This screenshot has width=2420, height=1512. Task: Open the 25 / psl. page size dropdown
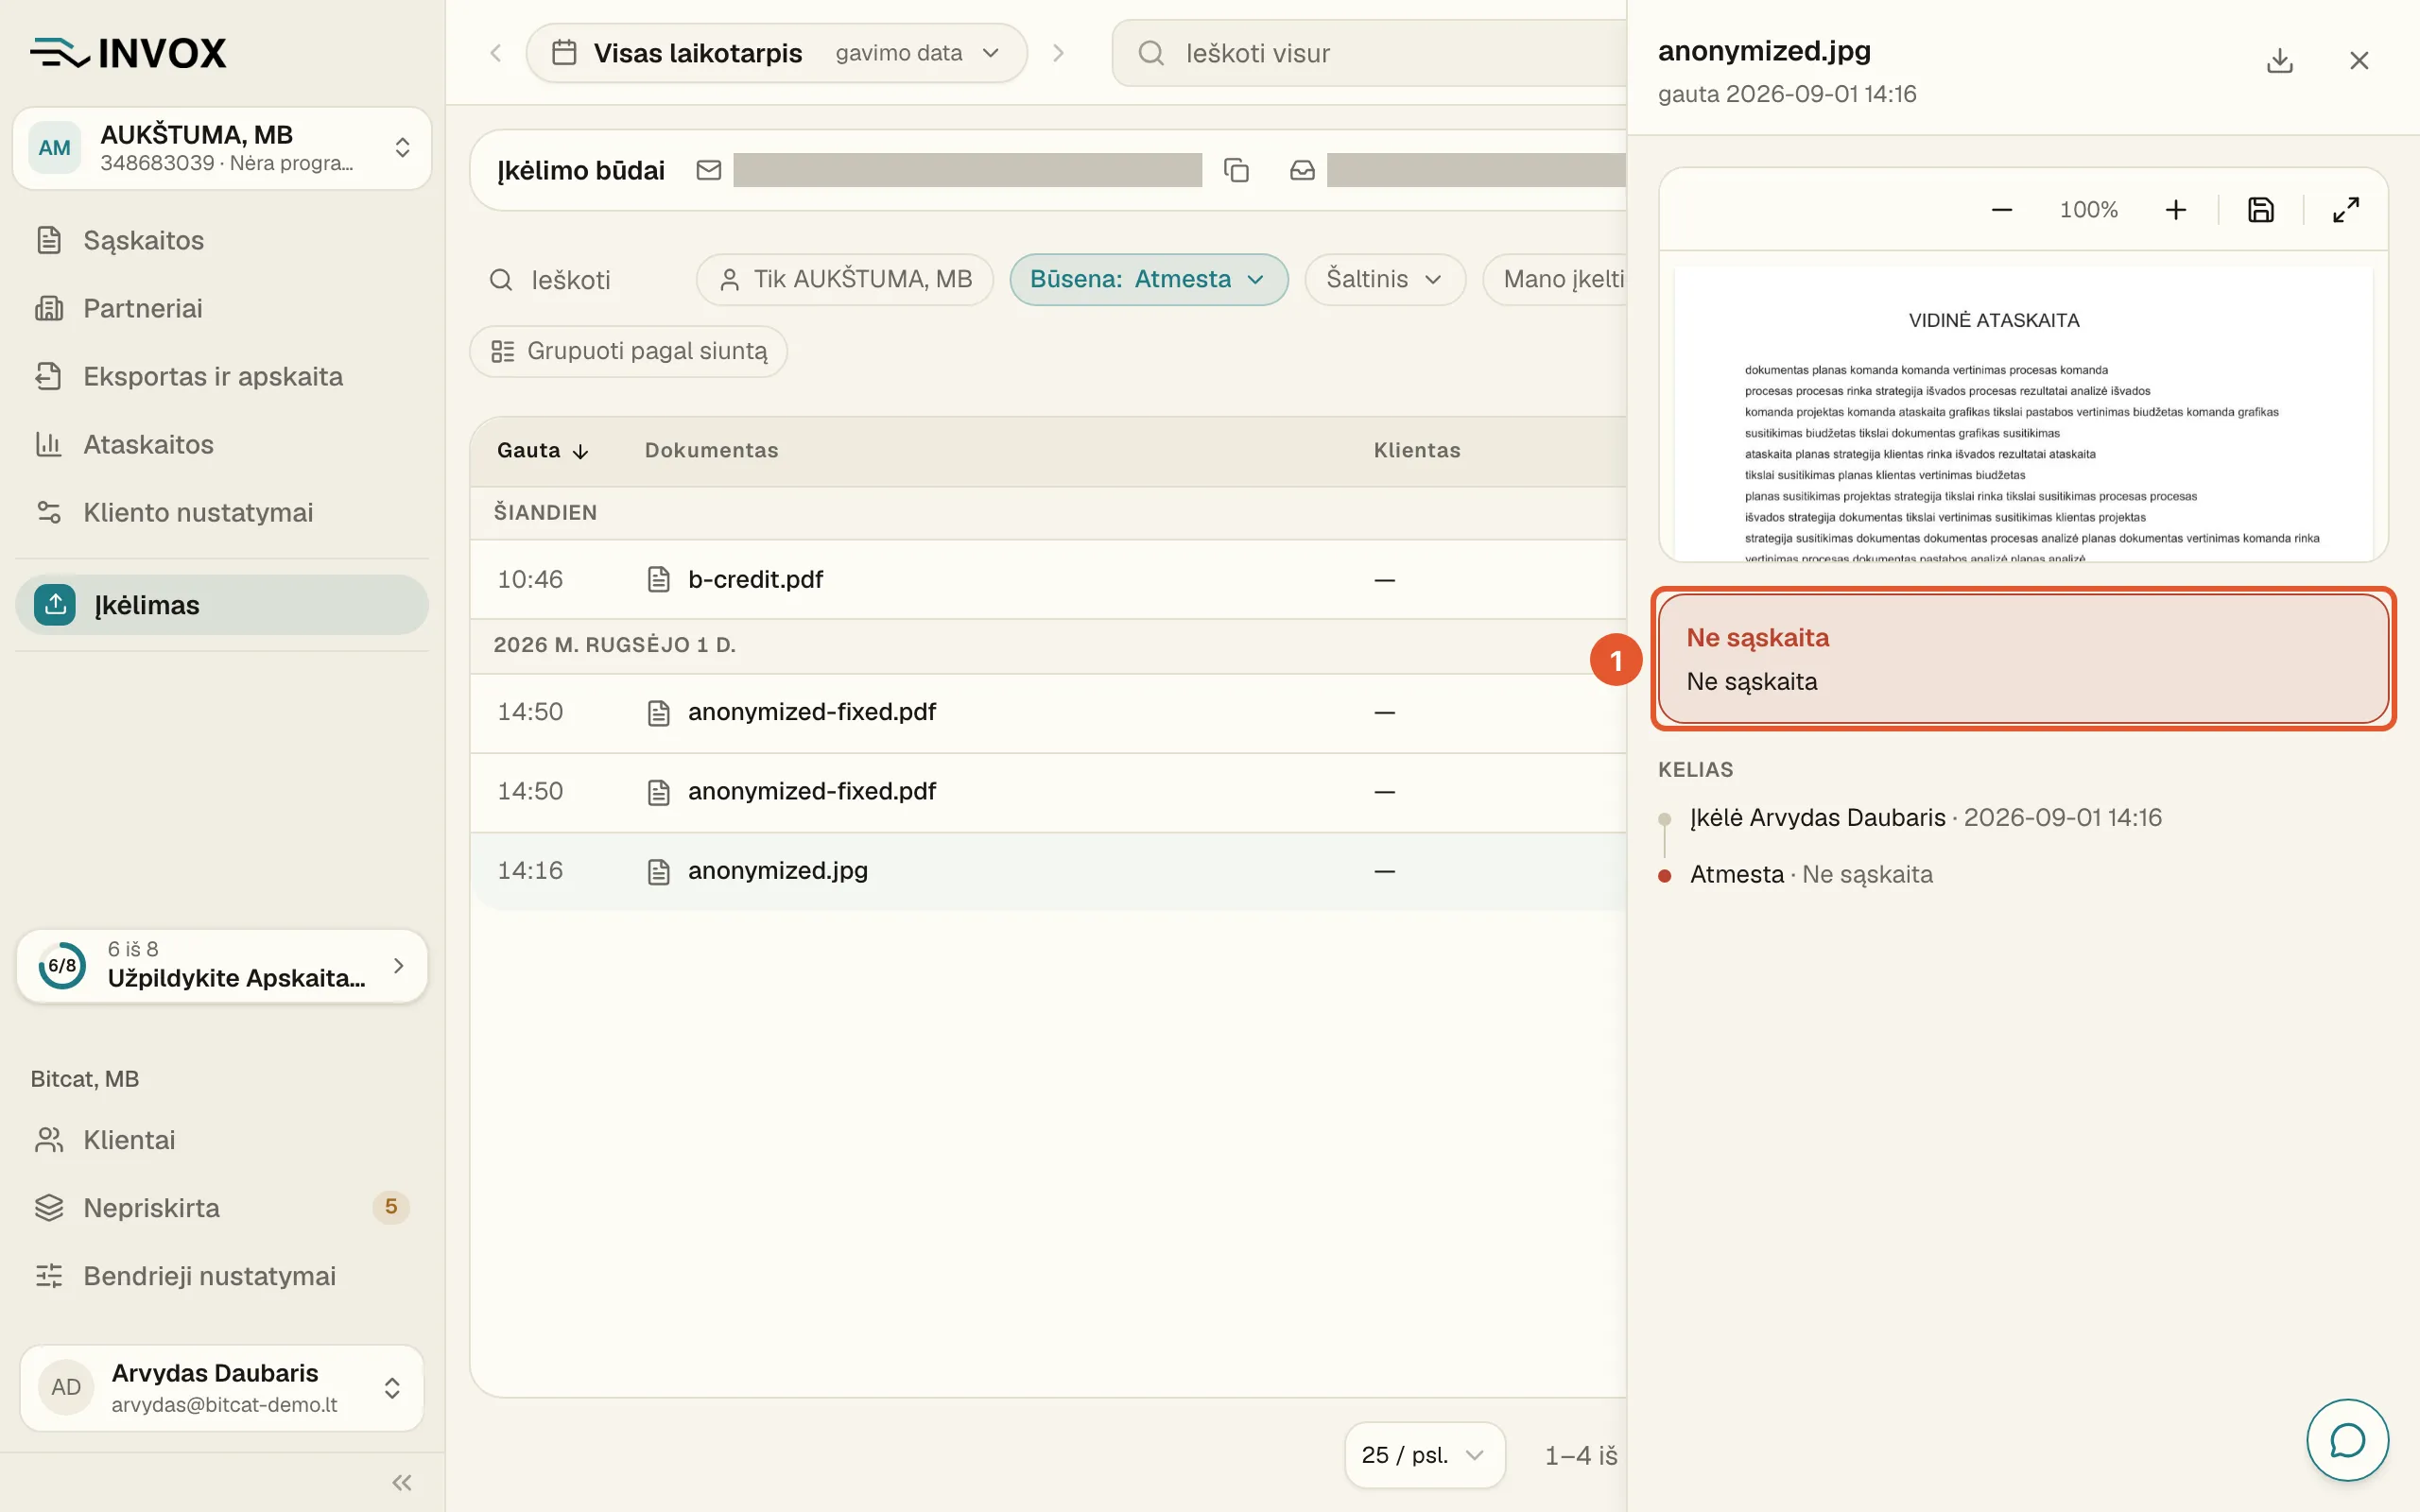(1424, 1455)
